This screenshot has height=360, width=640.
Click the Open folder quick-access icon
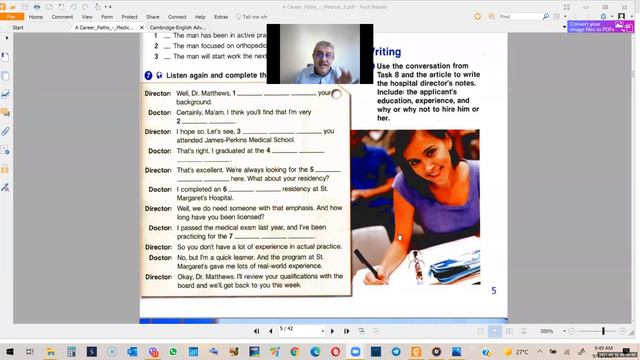tap(13, 7)
